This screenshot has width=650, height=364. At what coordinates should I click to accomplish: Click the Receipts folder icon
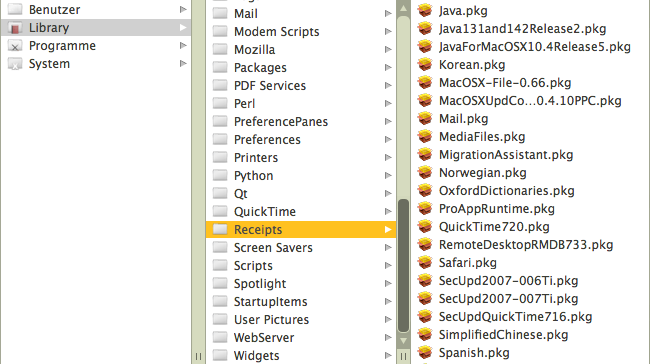click(x=220, y=229)
